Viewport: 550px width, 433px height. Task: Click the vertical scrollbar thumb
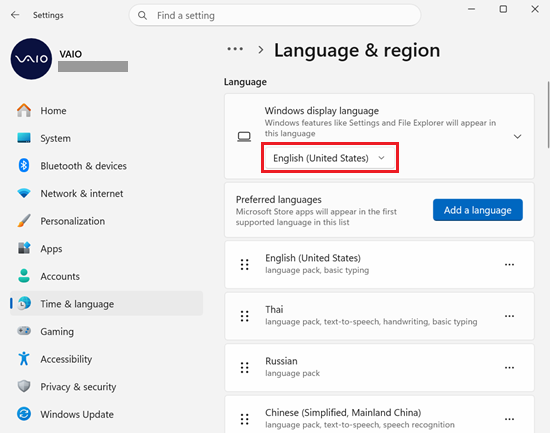tap(548, 115)
